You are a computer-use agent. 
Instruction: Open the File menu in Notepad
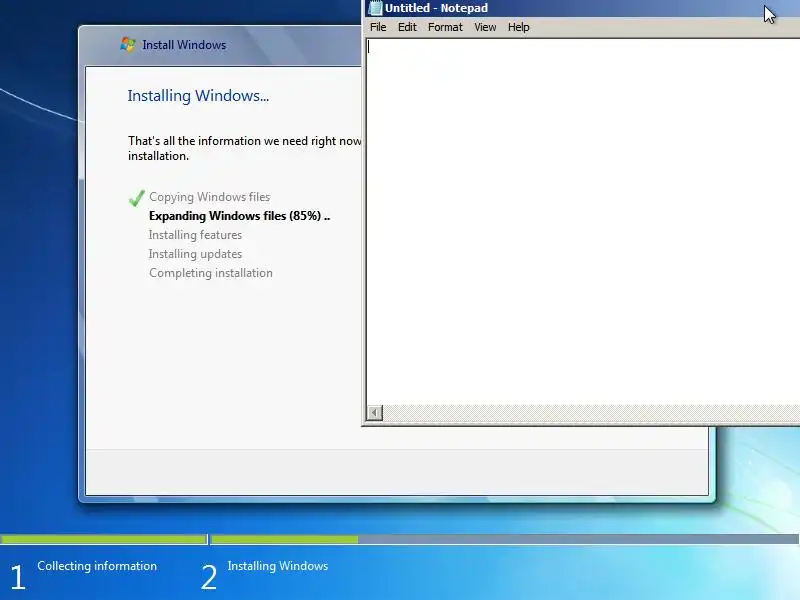(378, 27)
